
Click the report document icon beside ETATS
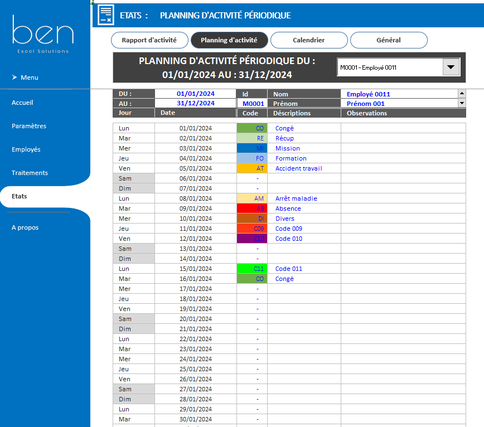[x=106, y=15]
